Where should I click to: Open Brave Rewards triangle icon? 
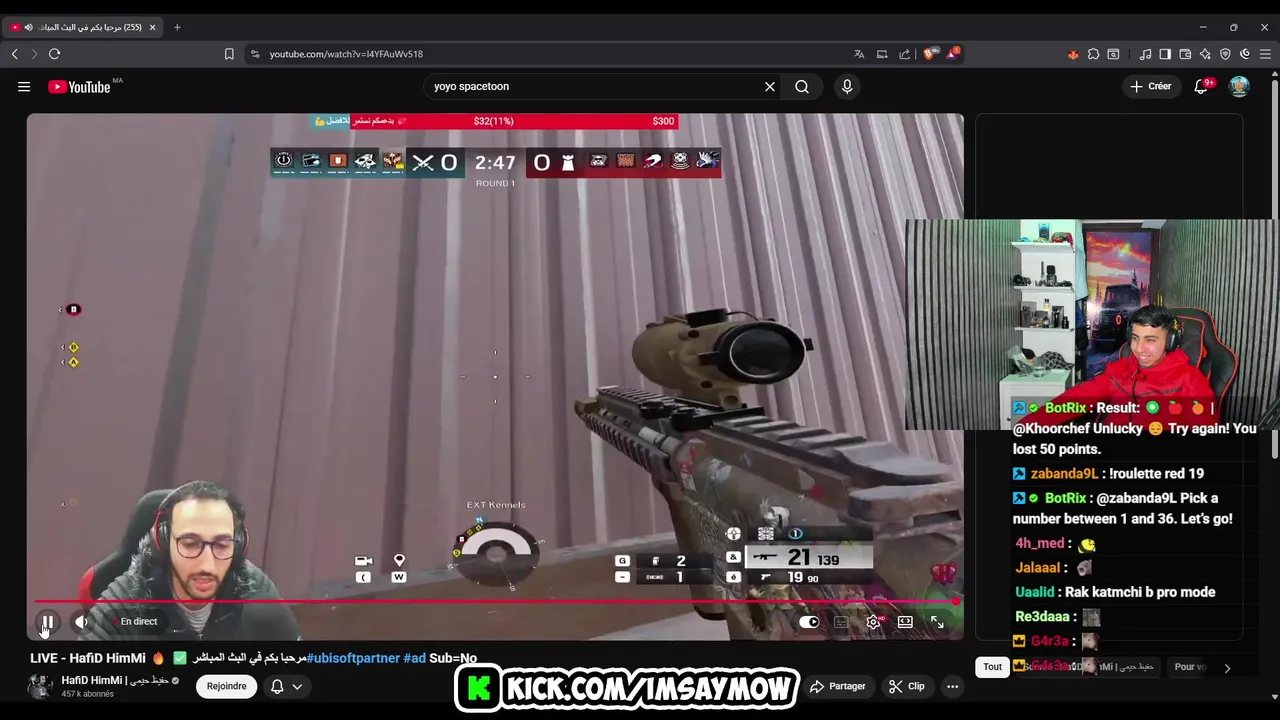952,54
